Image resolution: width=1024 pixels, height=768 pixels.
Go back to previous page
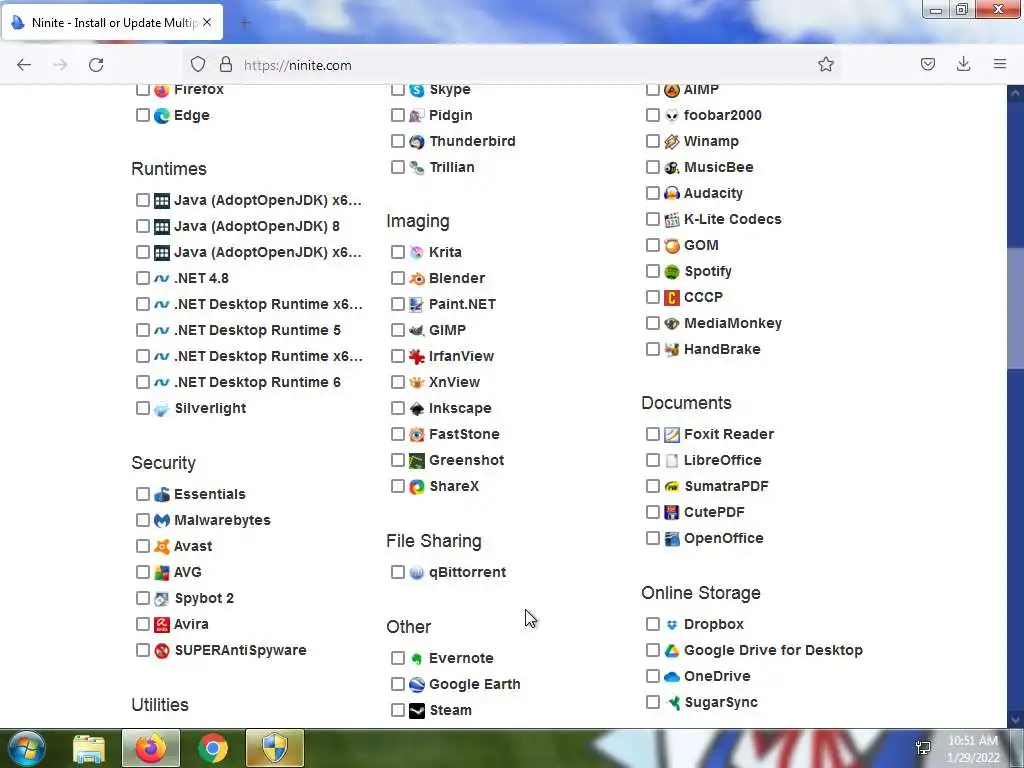(x=24, y=65)
